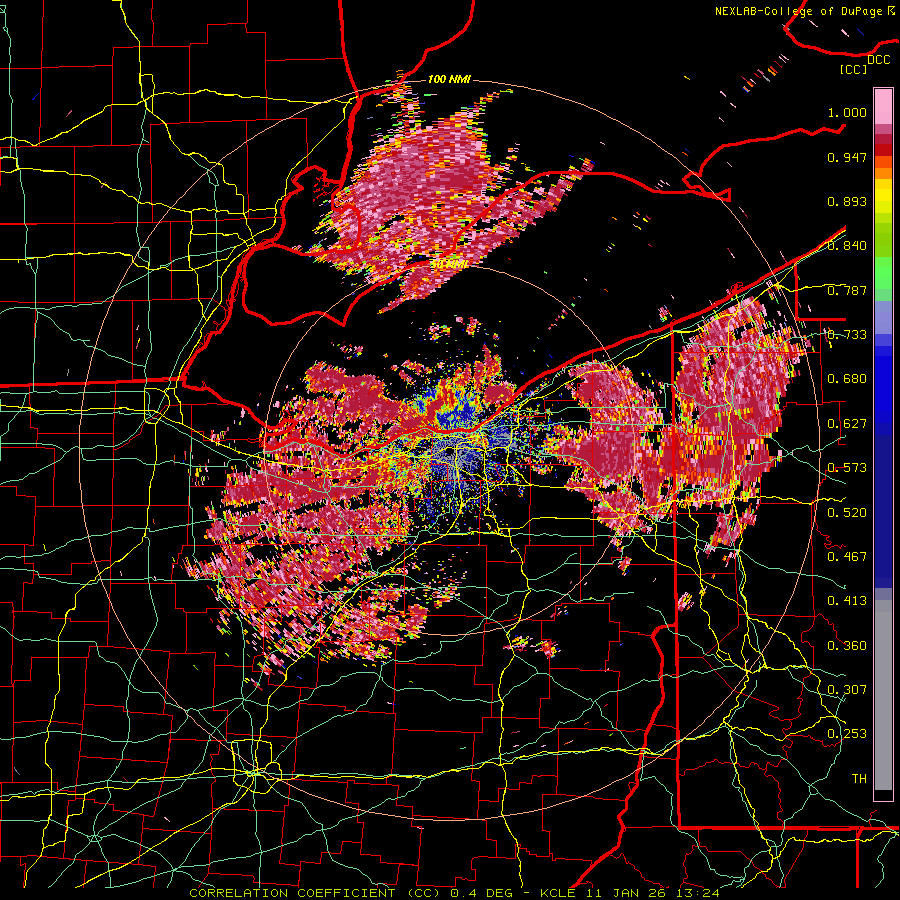Pick the orange segment of the color bar
The width and height of the screenshot is (900, 900).
883,173
